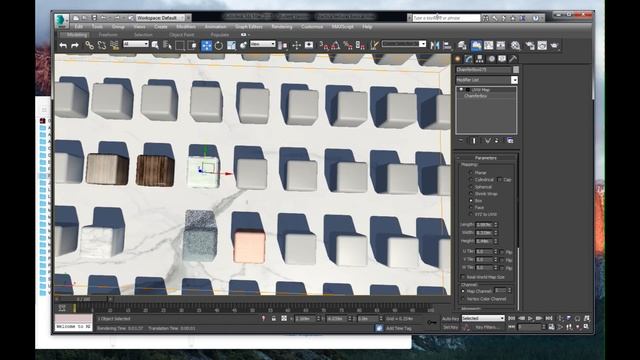Open the Edit menu
The width and height of the screenshot is (640, 360).
pyautogui.click(x=79, y=27)
